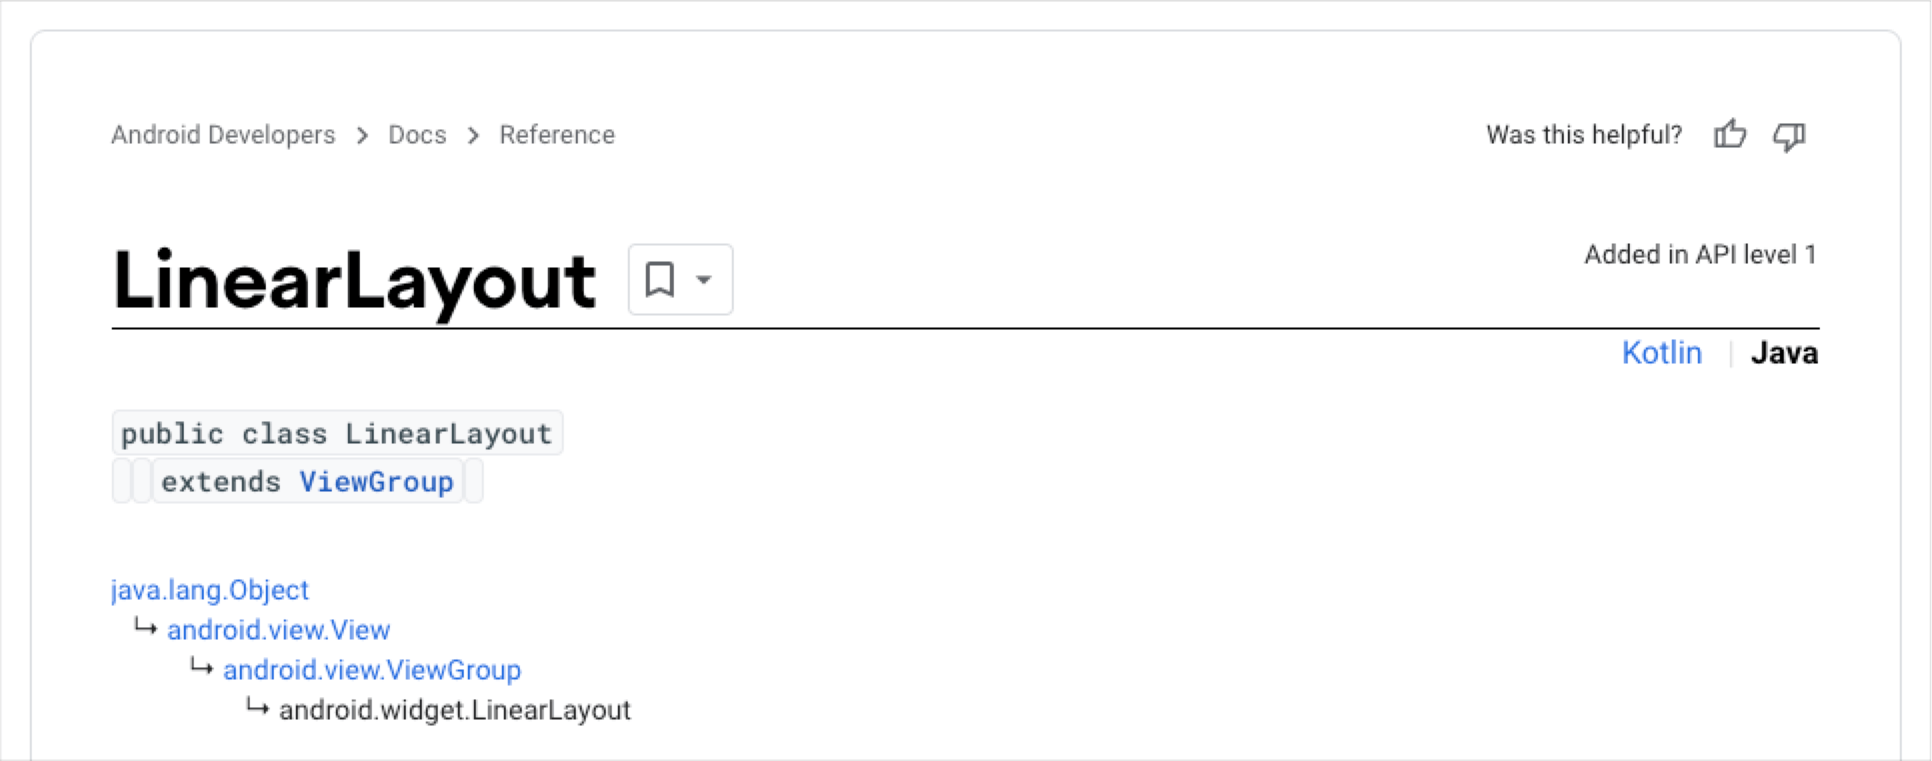Open the android.view.ViewGroup hierarchy link

pos(372,670)
